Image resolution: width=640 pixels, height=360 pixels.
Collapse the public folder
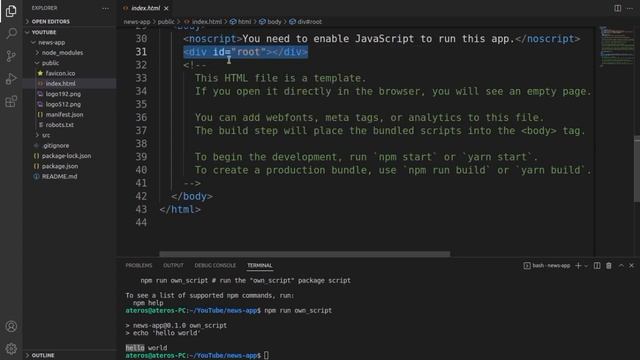coord(50,63)
